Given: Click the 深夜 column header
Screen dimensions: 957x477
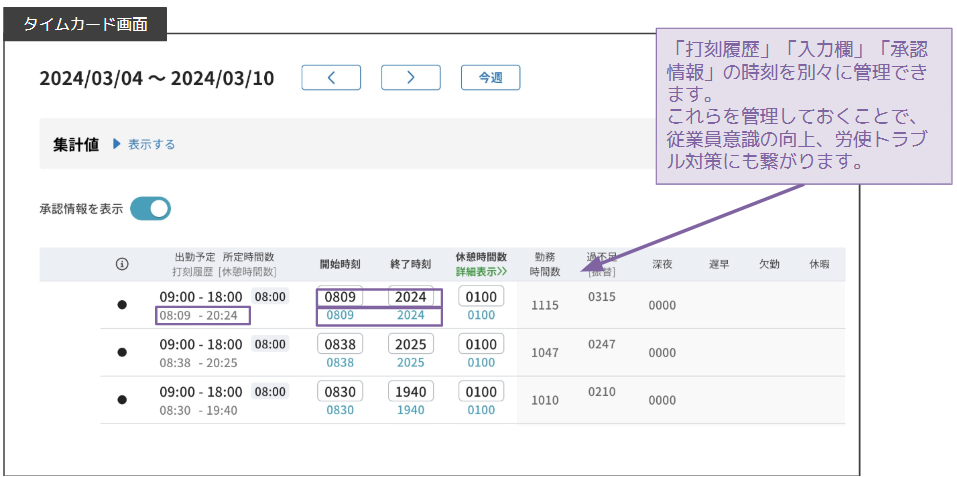Looking at the screenshot, I should point(662,264).
